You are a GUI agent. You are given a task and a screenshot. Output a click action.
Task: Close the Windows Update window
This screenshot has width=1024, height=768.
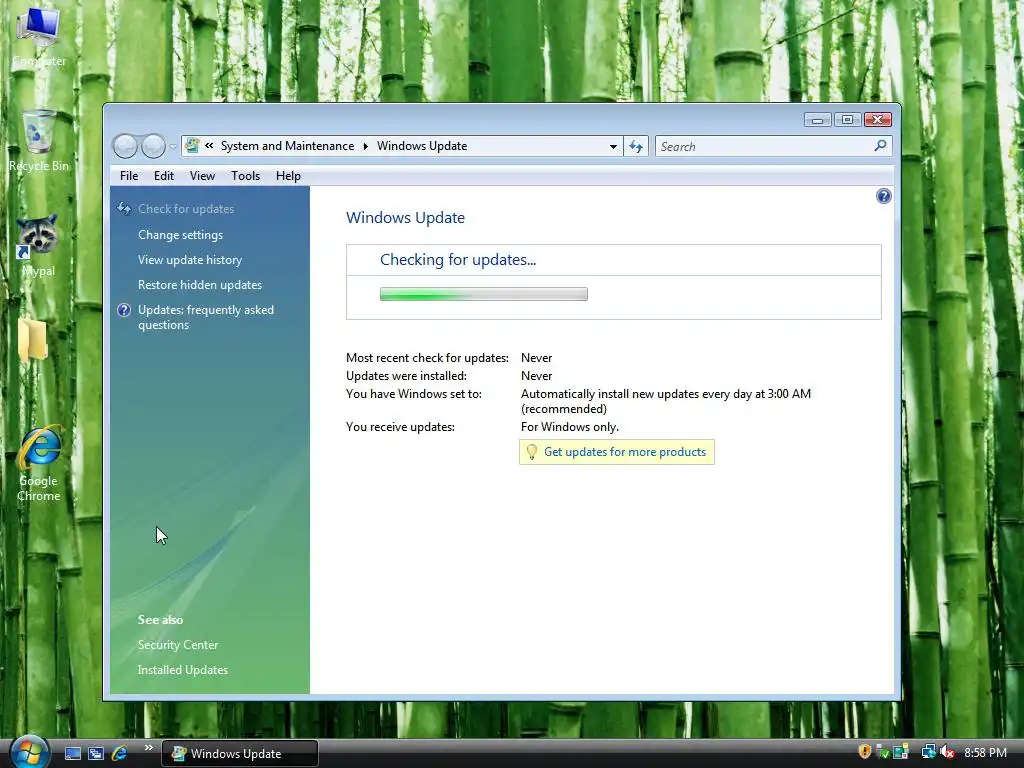pyautogui.click(x=878, y=120)
